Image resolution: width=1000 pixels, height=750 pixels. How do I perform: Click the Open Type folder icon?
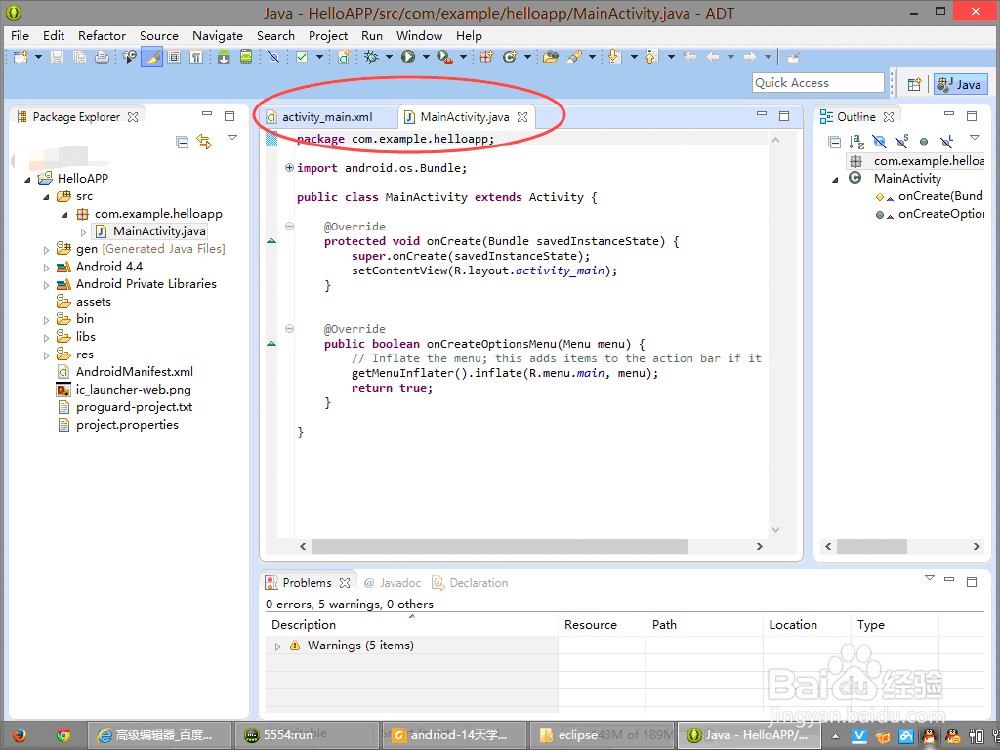click(x=550, y=57)
